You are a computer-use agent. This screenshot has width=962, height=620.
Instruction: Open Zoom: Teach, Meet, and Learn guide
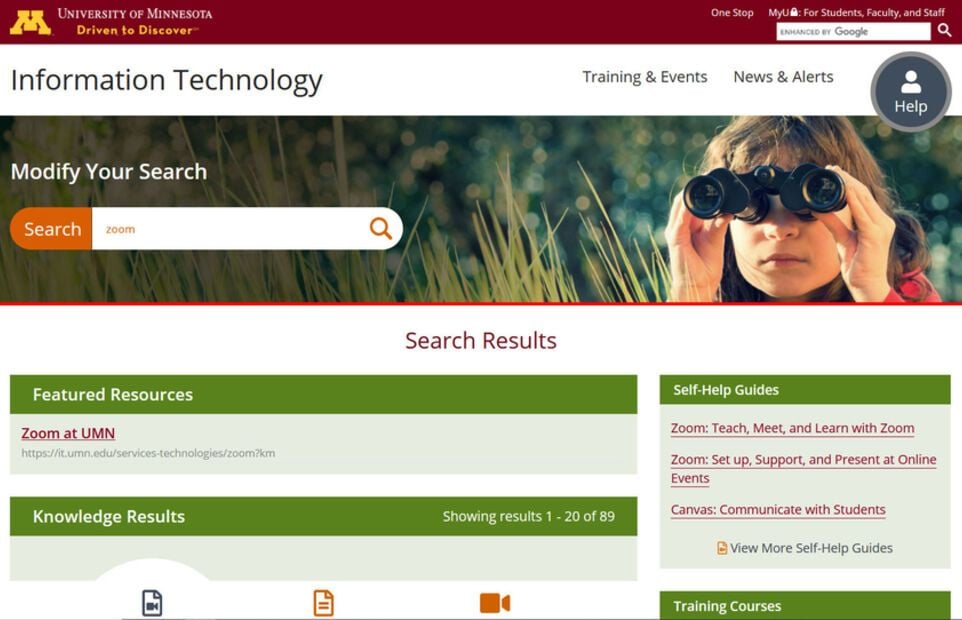[792, 428]
